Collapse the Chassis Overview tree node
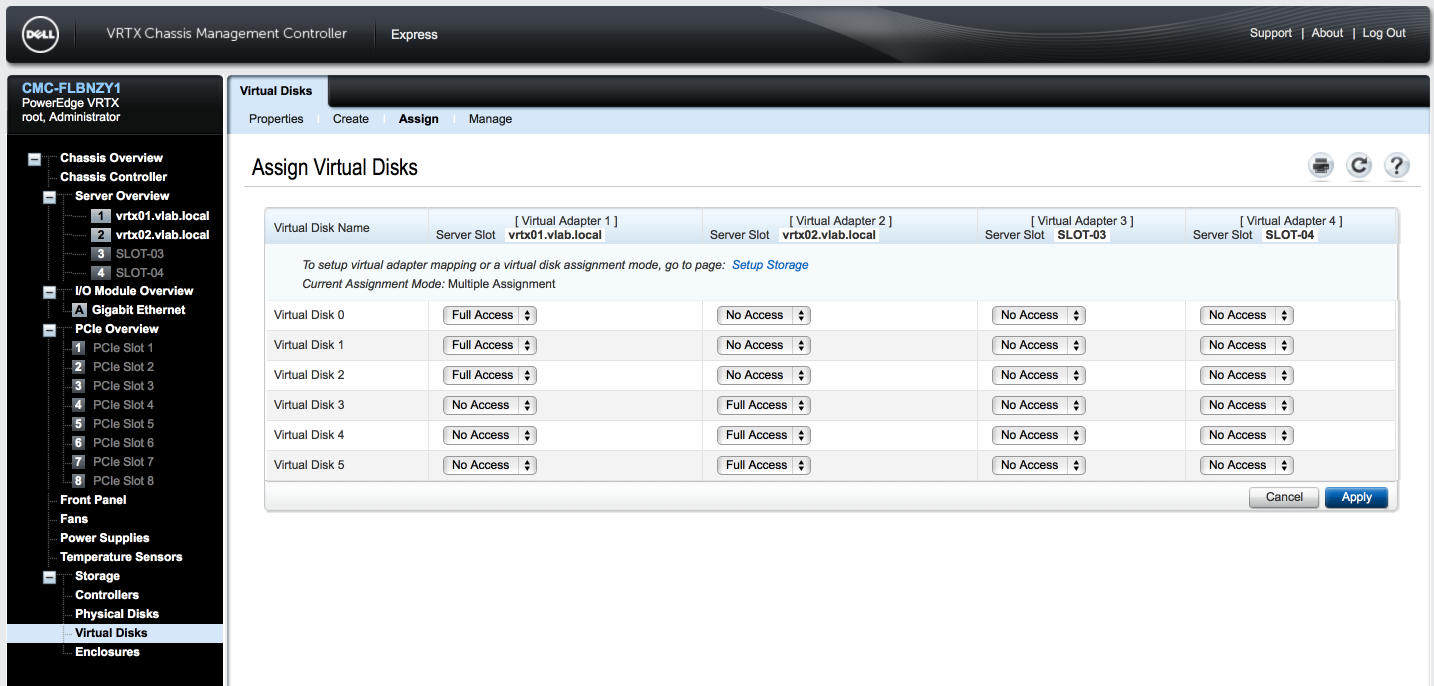 [35, 159]
